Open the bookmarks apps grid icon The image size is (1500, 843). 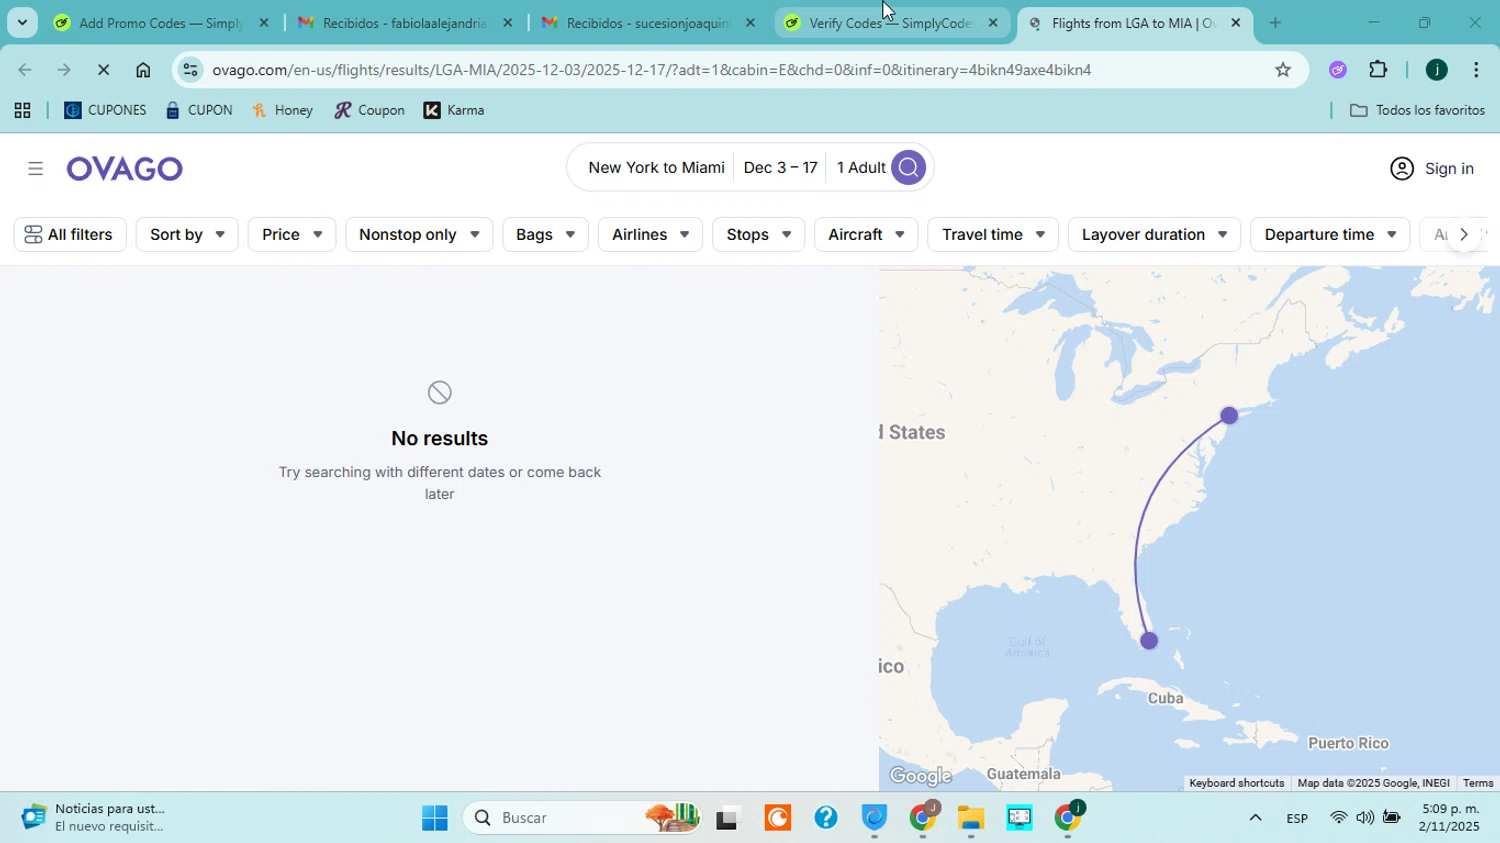pos(22,111)
